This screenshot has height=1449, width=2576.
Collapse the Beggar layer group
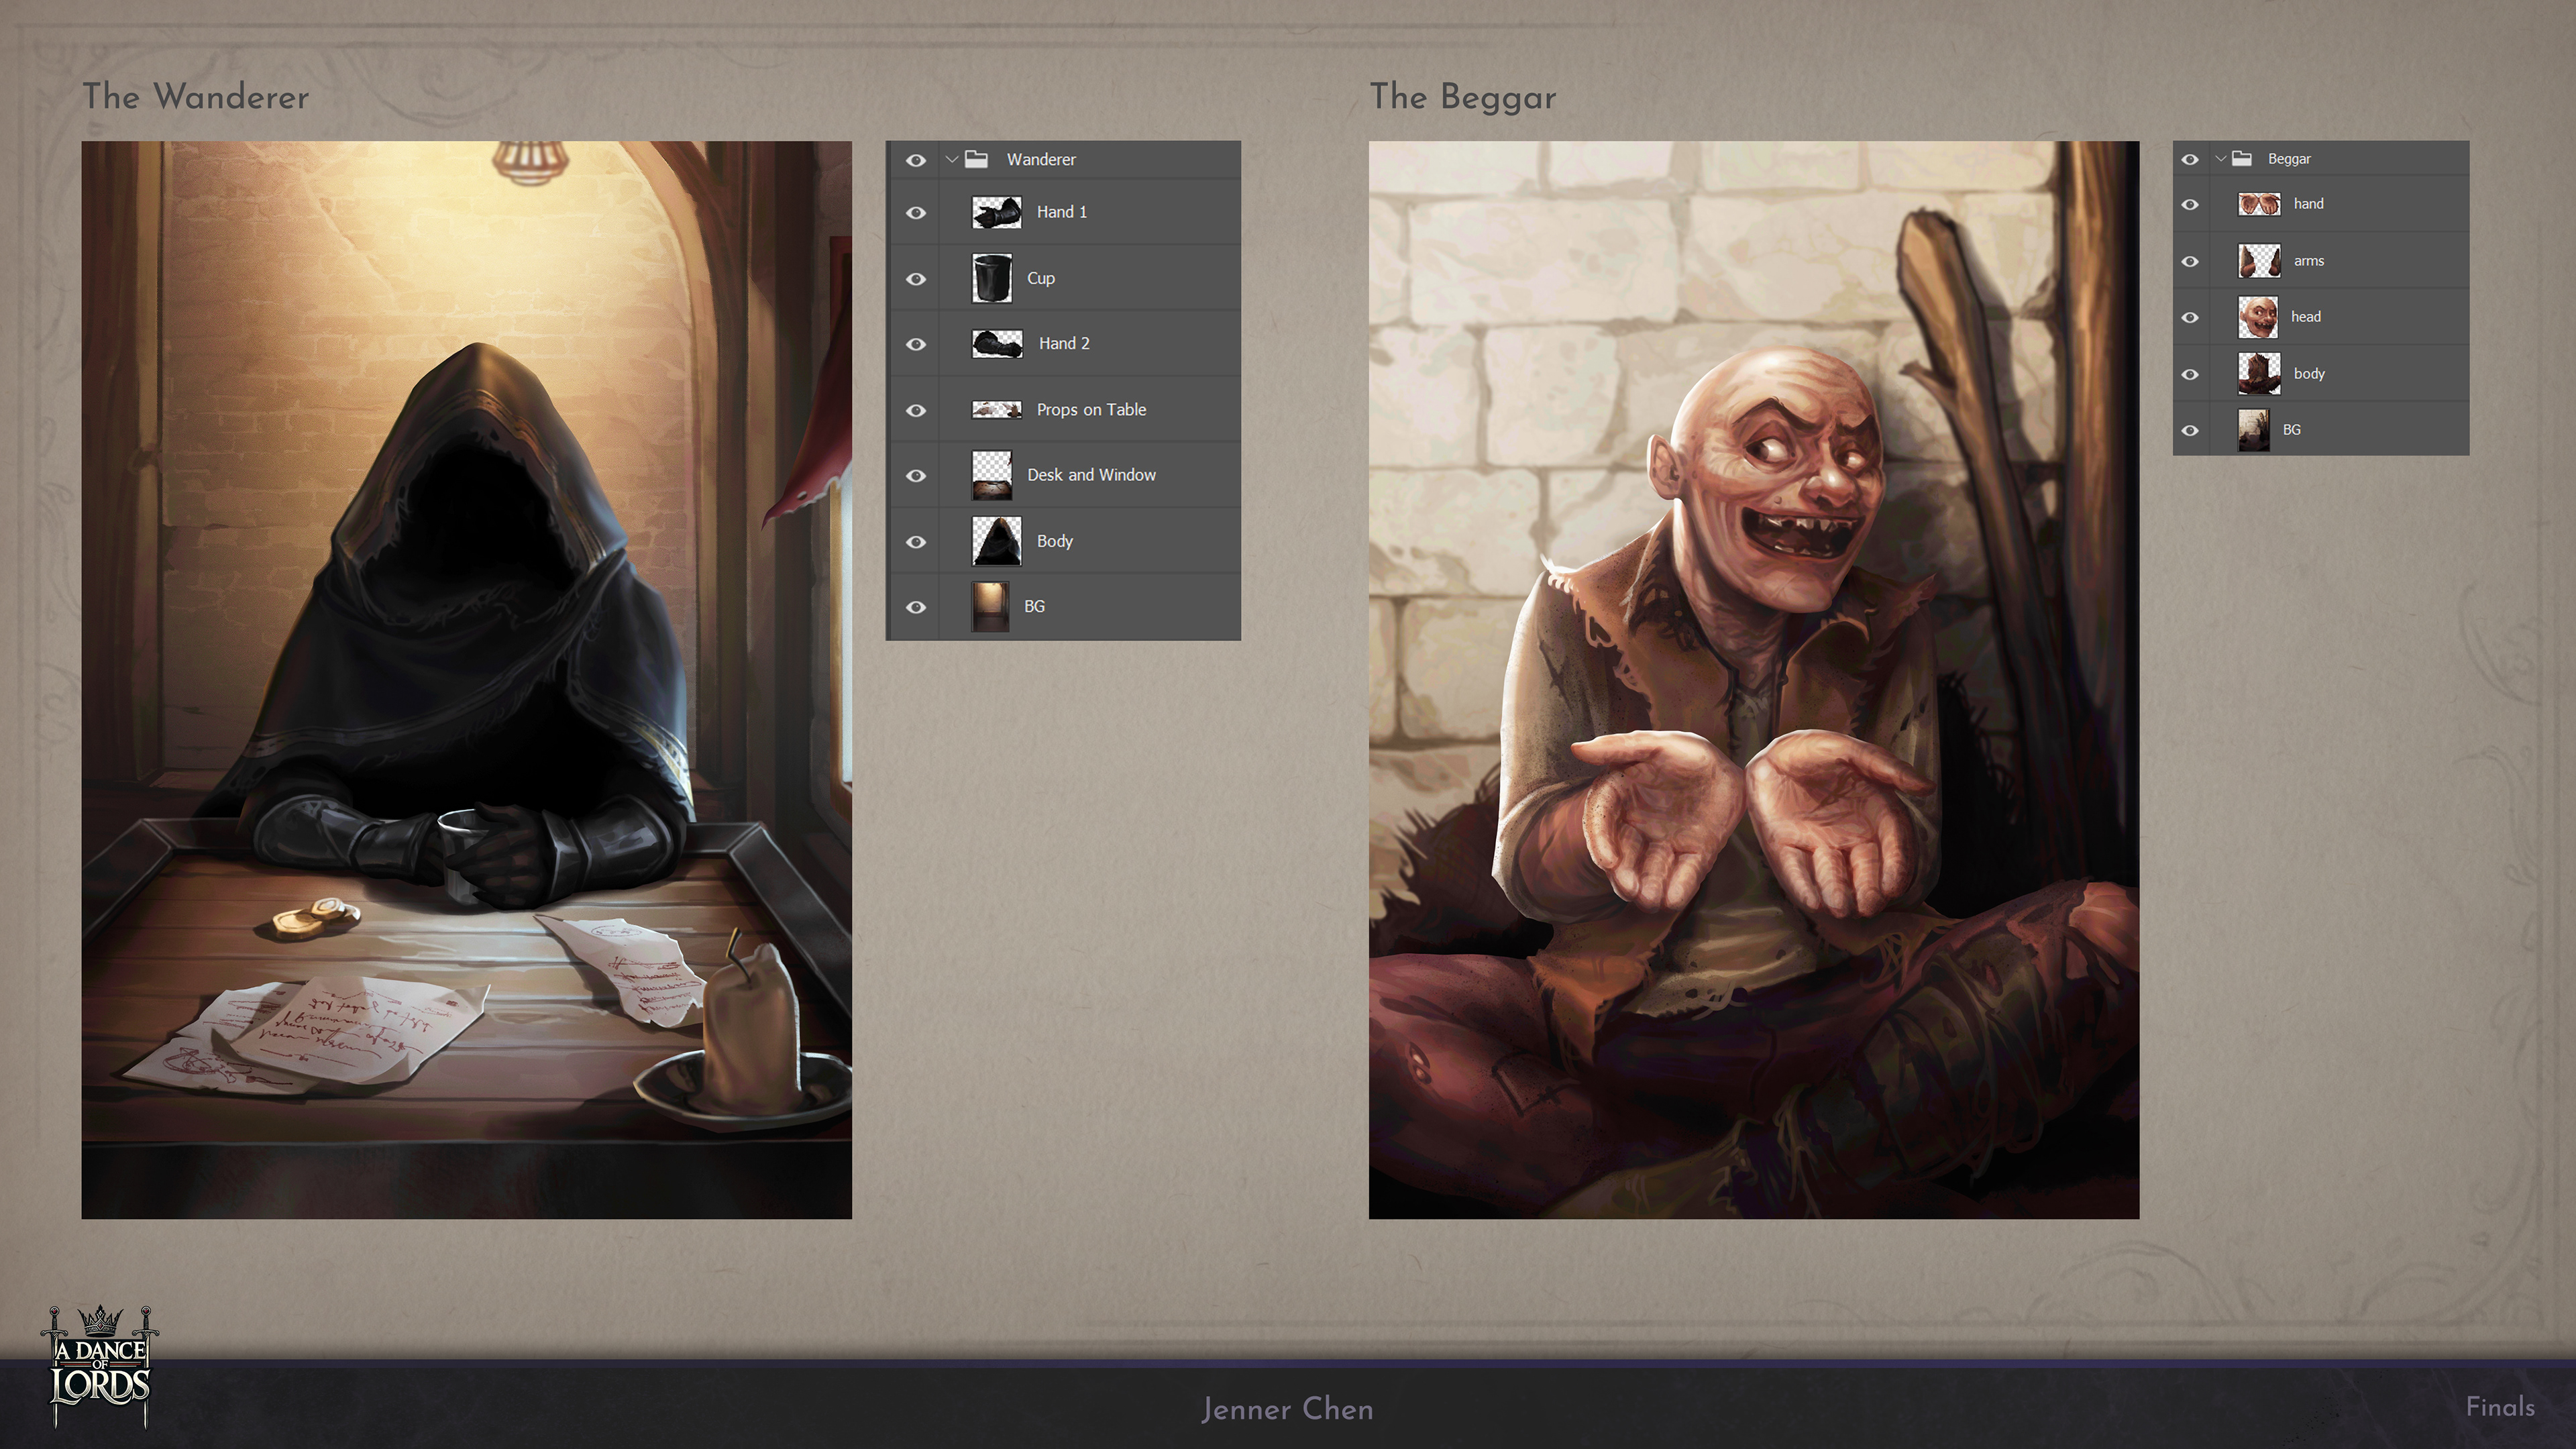(2220, 159)
